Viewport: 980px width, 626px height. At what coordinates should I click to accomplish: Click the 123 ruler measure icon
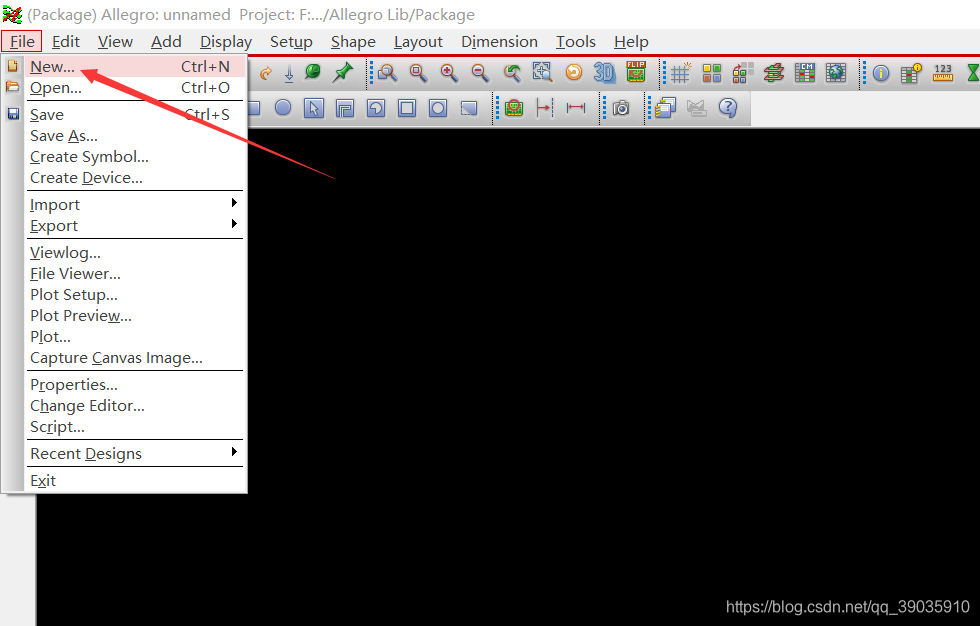[942, 73]
